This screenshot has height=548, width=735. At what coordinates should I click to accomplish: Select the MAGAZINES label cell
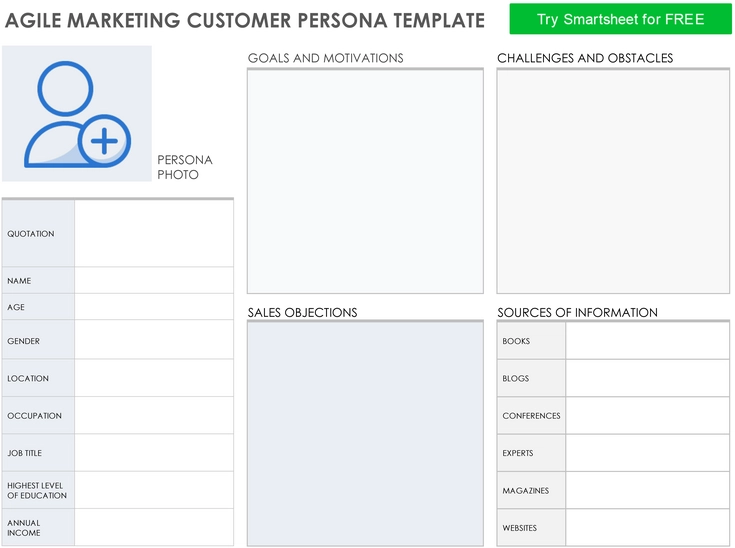pyautogui.click(x=531, y=490)
